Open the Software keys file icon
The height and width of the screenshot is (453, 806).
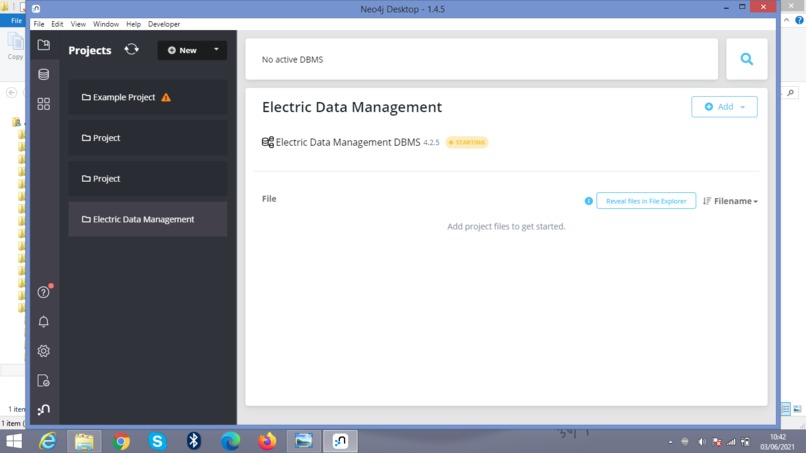[x=44, y=381]
